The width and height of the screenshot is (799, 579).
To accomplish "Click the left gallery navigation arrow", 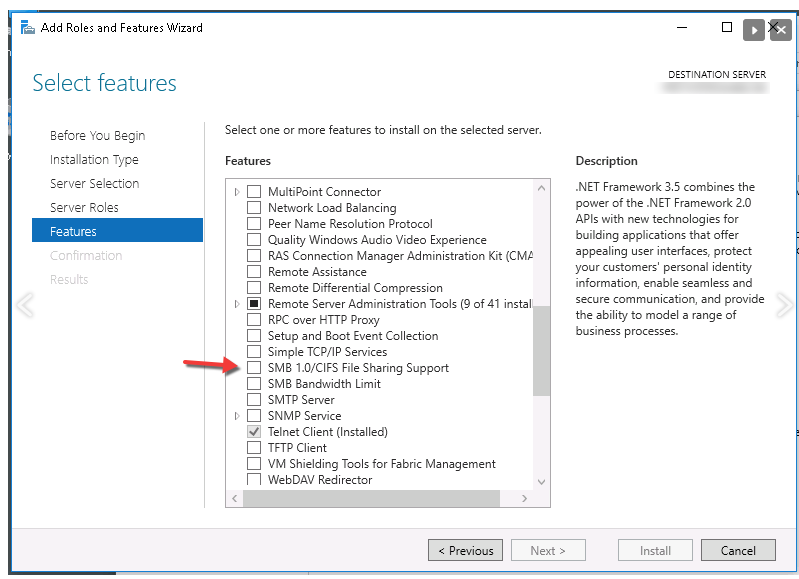I will (23, 305).
